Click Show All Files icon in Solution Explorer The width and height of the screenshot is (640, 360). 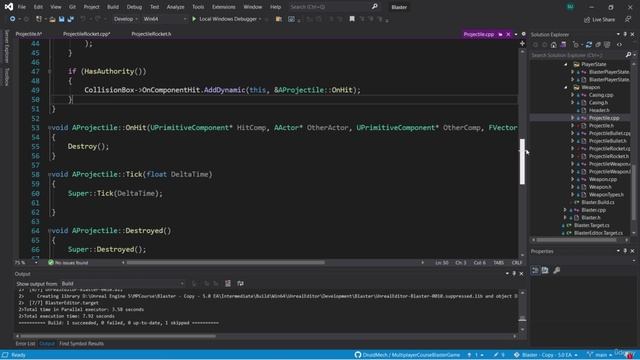point(607,44)
